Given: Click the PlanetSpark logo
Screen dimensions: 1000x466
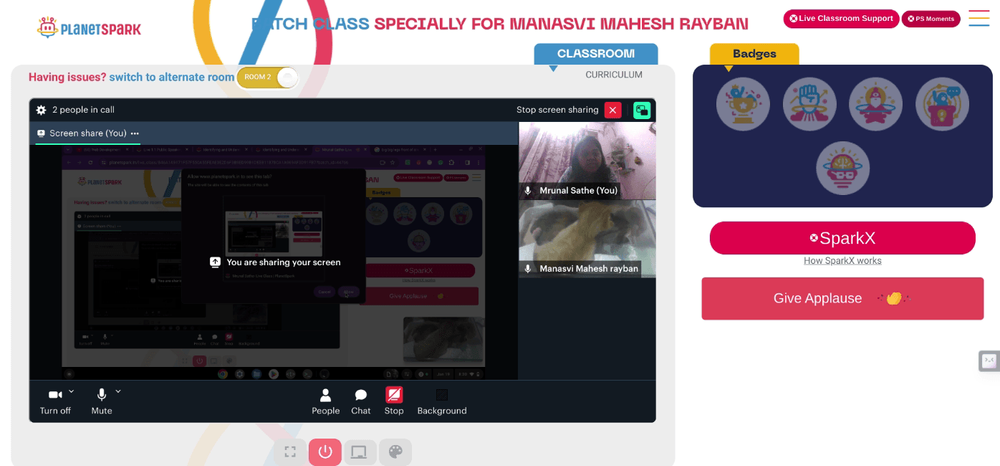Looking at the screenshot, I should point(89,27).
